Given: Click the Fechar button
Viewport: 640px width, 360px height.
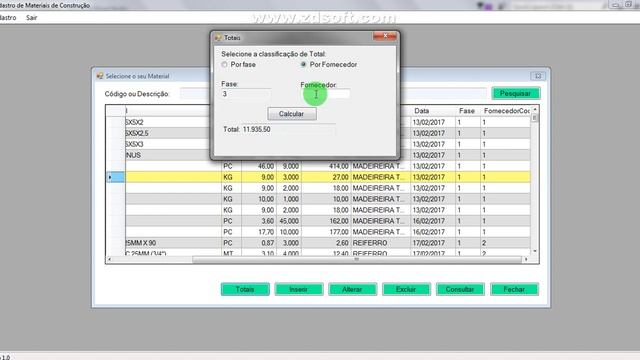Looking at the screenshot, I should pyautogui.click(x=514, y=289).
